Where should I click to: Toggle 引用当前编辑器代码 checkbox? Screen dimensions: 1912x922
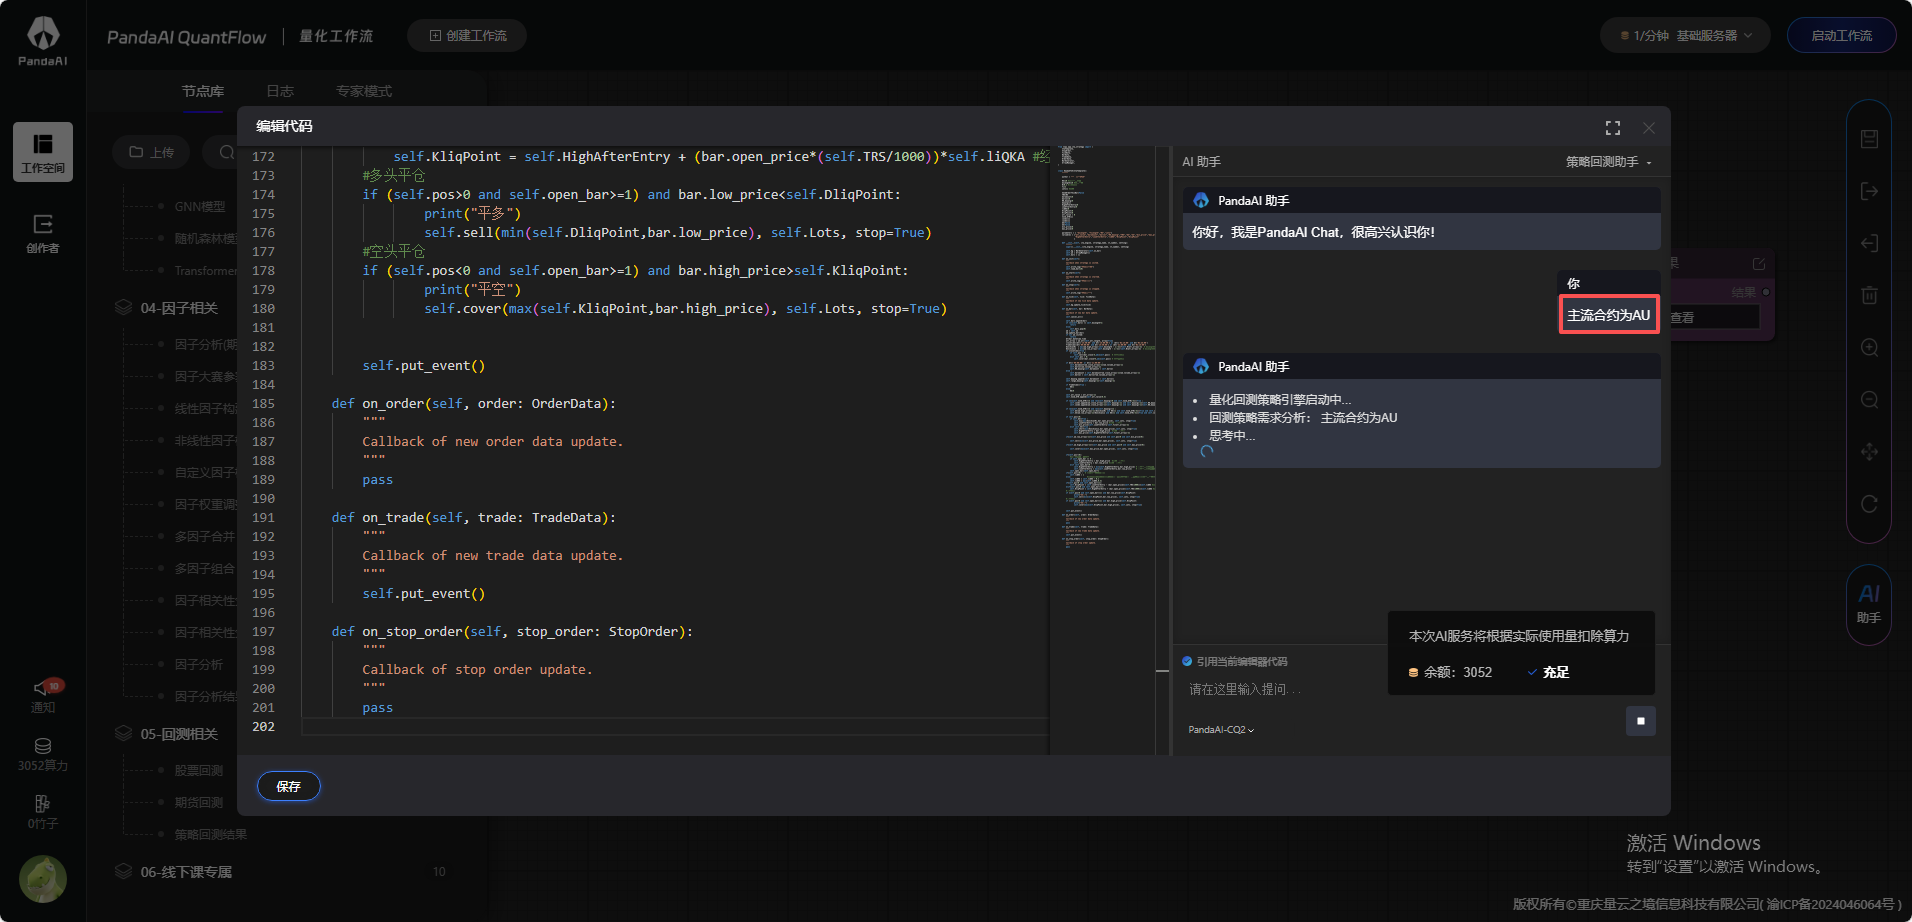(x=1187, y=661)
